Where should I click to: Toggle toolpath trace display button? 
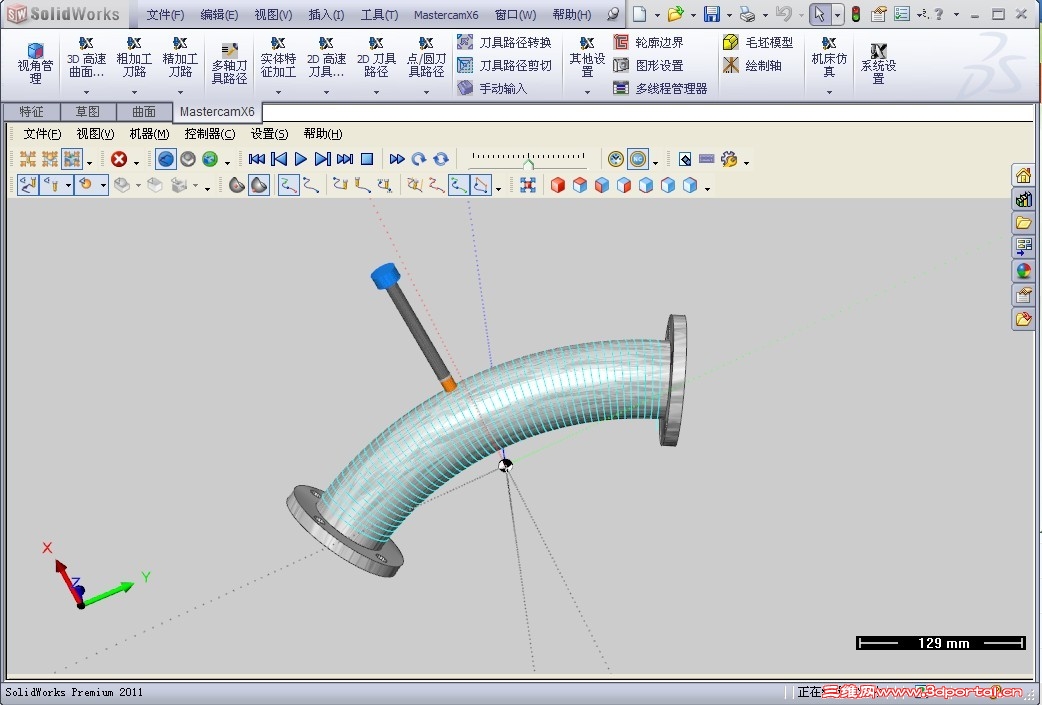click(x=288, y=185)
